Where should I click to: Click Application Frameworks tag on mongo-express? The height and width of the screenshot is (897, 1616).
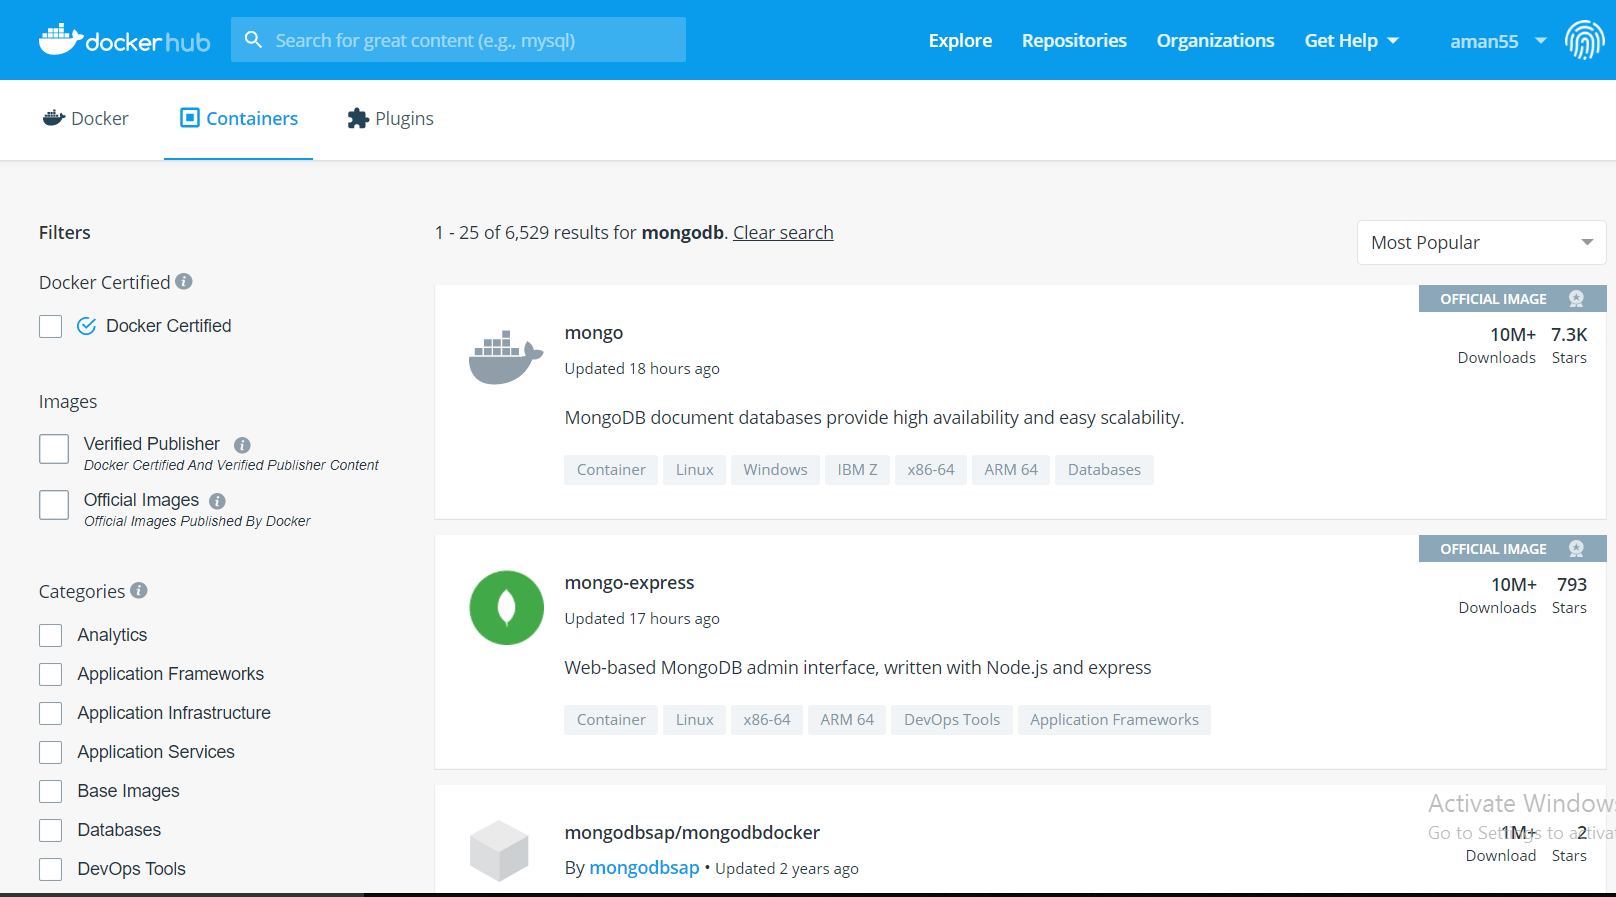1114,720
